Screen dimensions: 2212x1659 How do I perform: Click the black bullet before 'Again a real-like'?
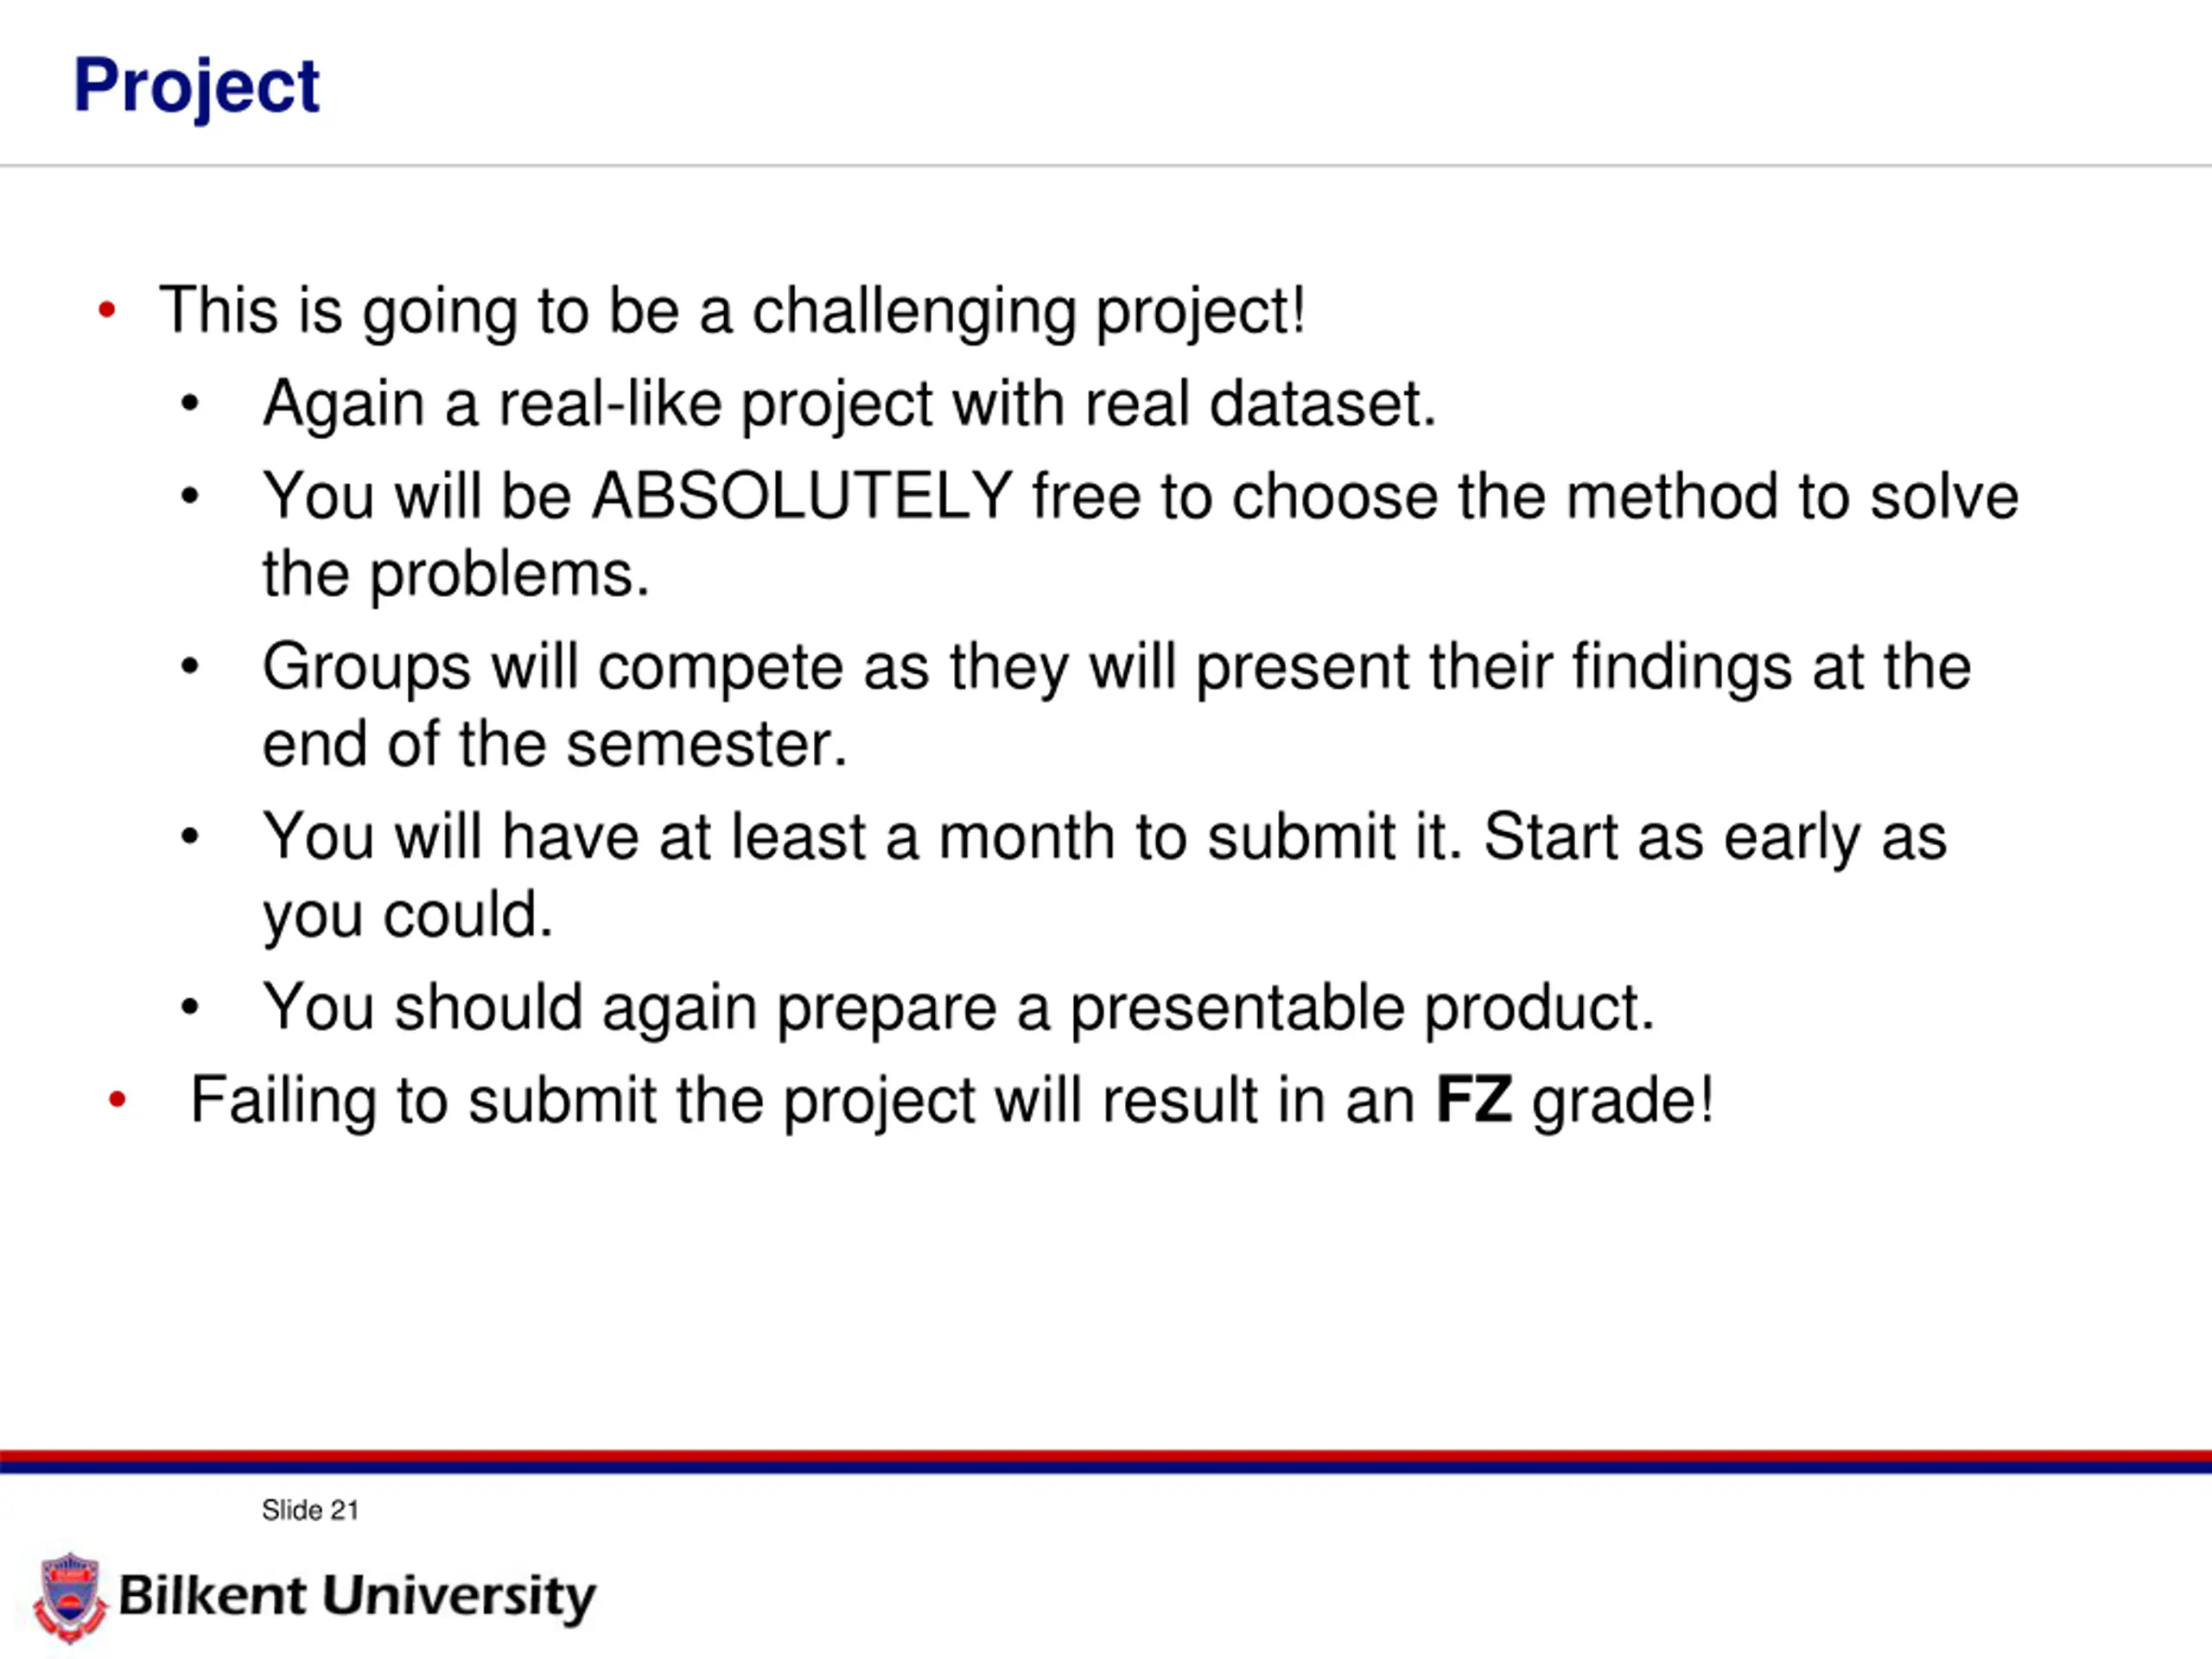[x=190, y=404]
